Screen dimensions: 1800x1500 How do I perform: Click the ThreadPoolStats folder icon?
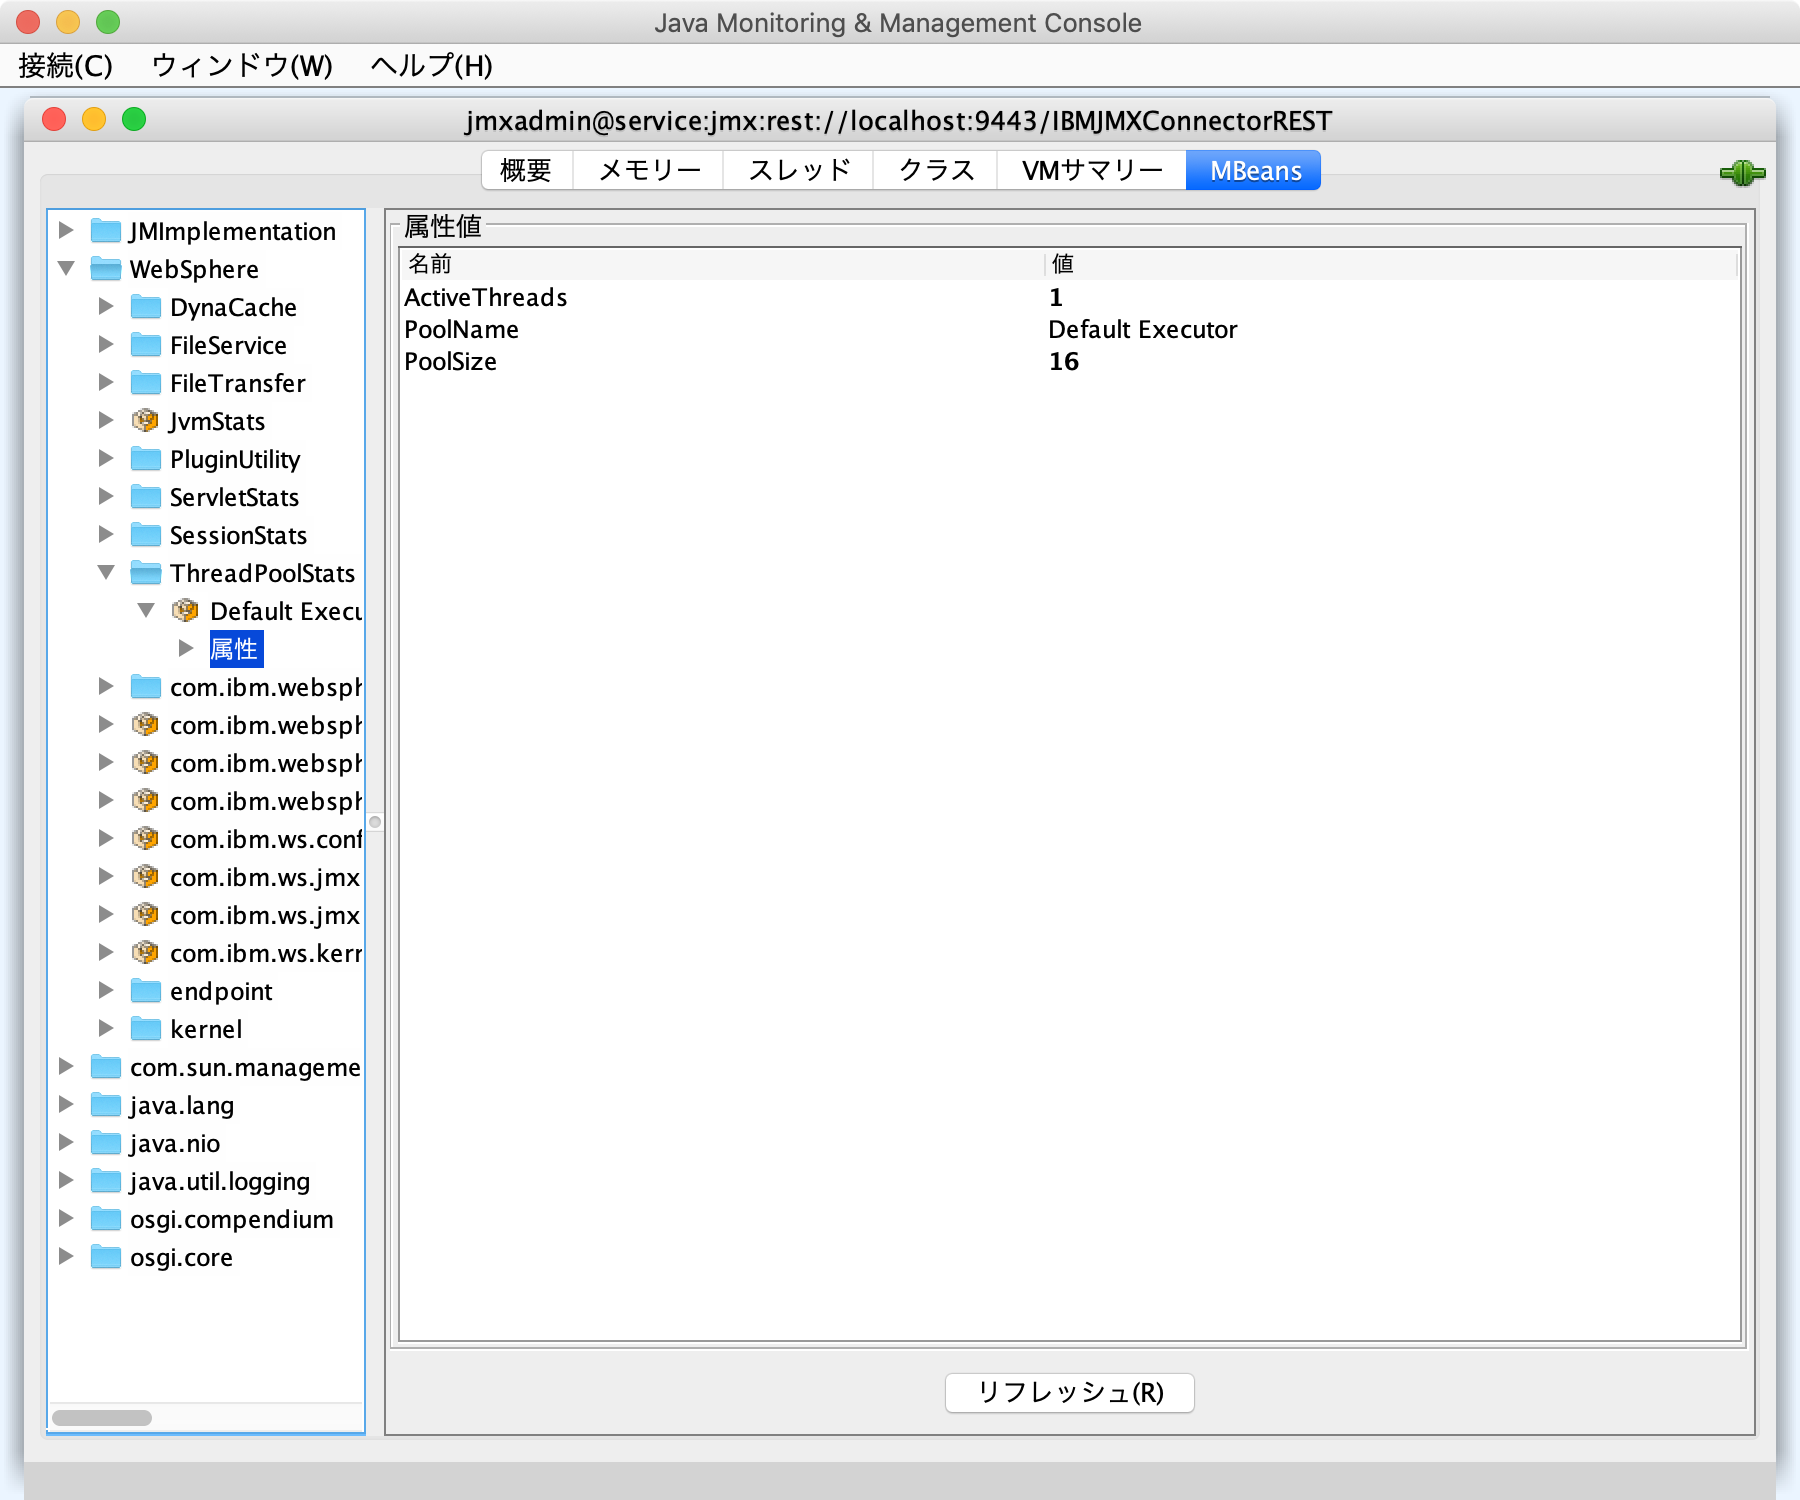146,573
